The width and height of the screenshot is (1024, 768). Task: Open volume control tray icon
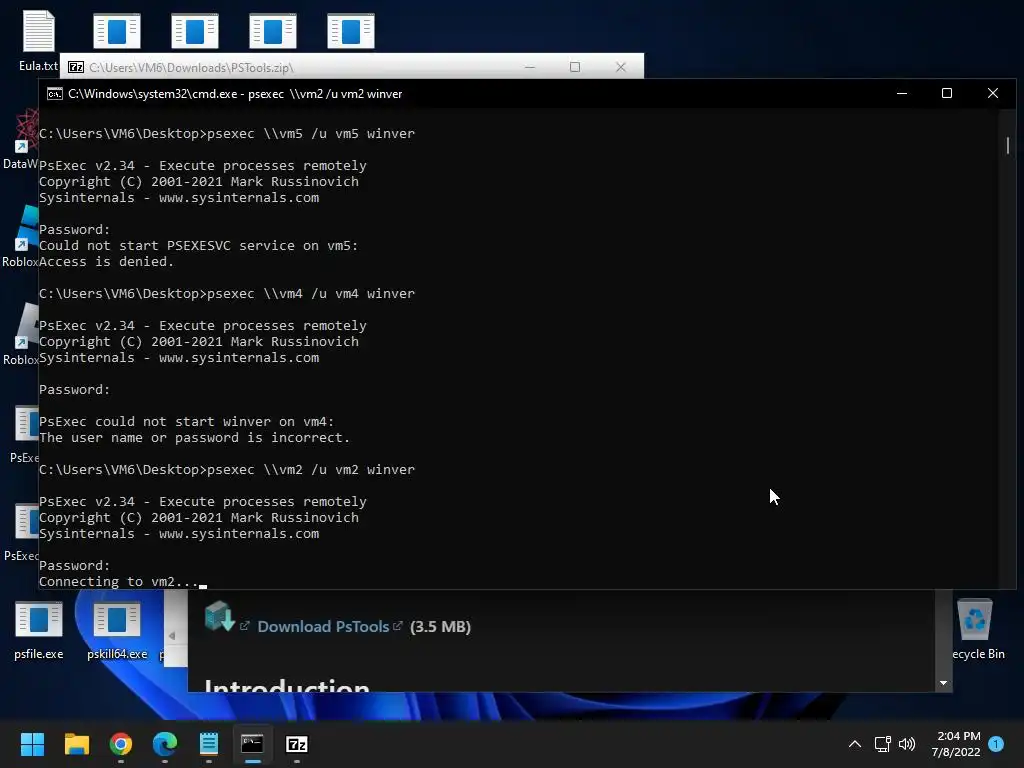click(907, 744)
